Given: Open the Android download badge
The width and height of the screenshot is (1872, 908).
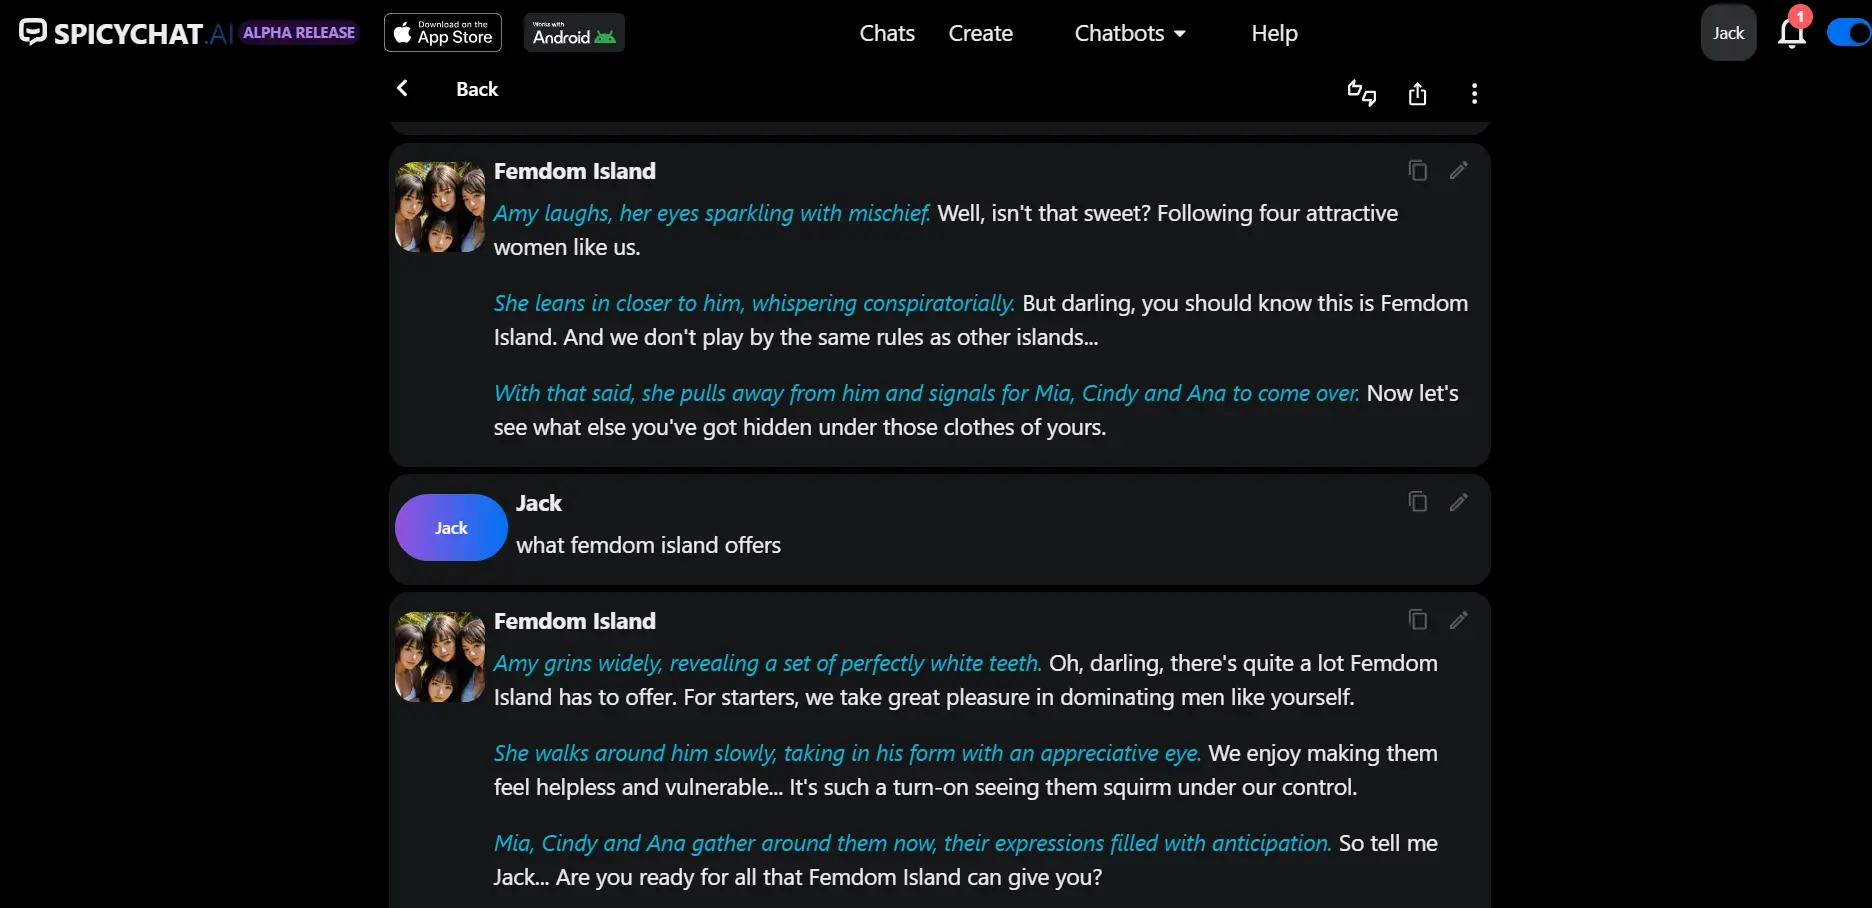Looking at the screenshot, I should pos(574,33).
